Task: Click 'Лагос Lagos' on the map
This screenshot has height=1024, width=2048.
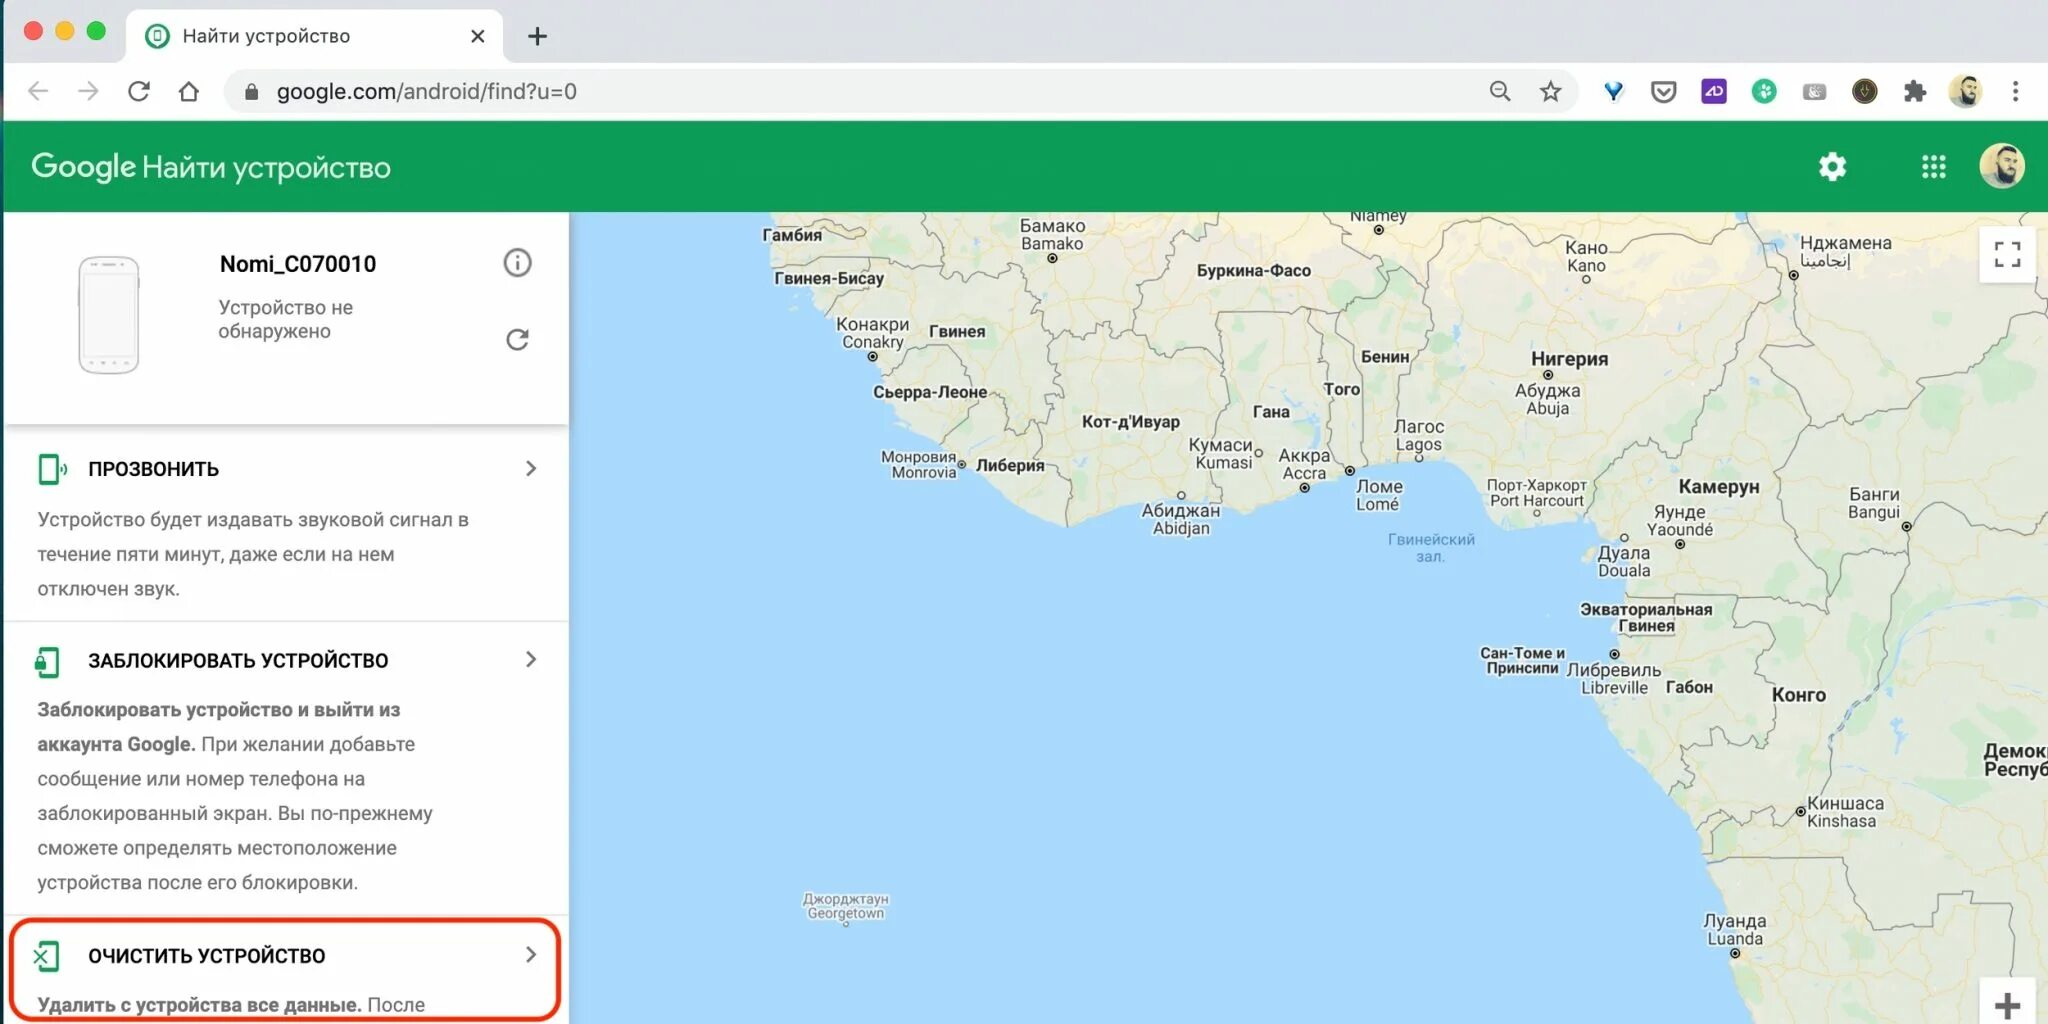Action: (x=1419, y=436)
